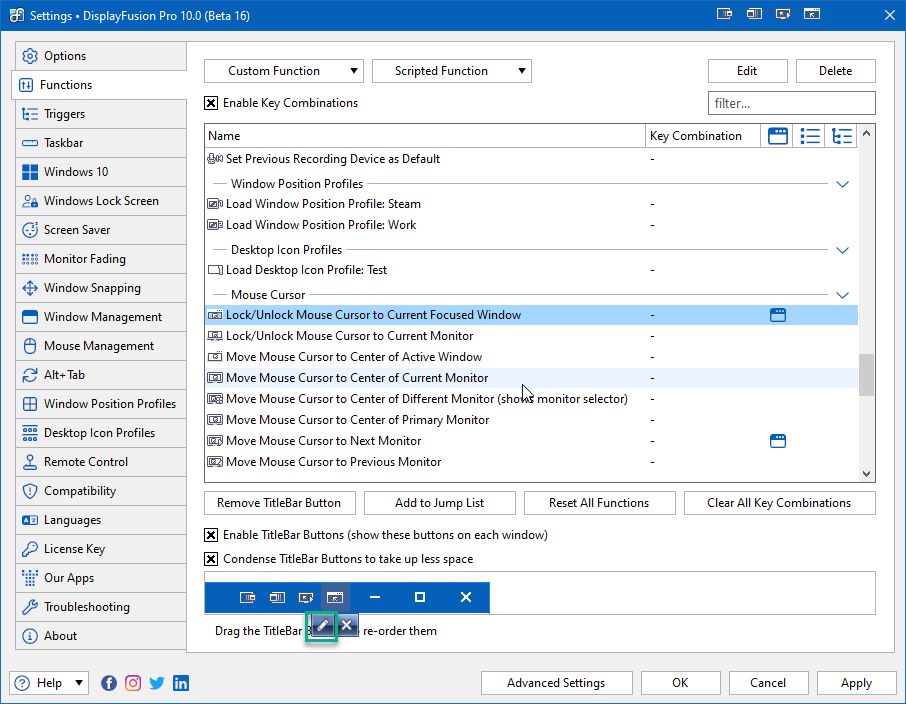Click Clear All Key Combinations
Screen dimensions: 906x704
pos(779,503)
